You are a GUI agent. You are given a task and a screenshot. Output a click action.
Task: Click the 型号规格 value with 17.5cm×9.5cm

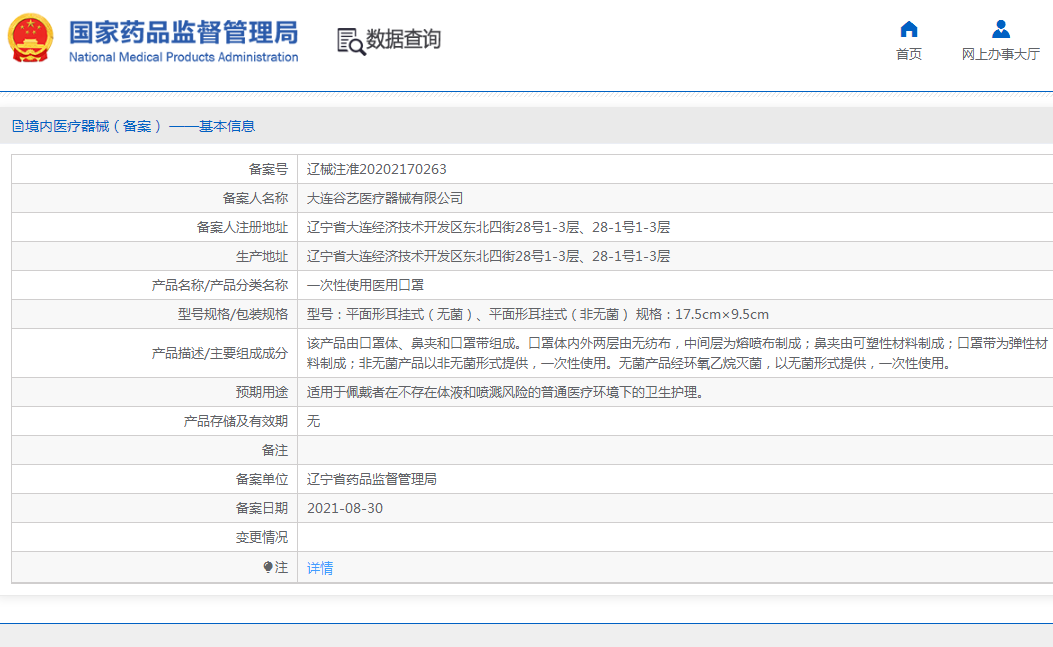coord(537,314)
